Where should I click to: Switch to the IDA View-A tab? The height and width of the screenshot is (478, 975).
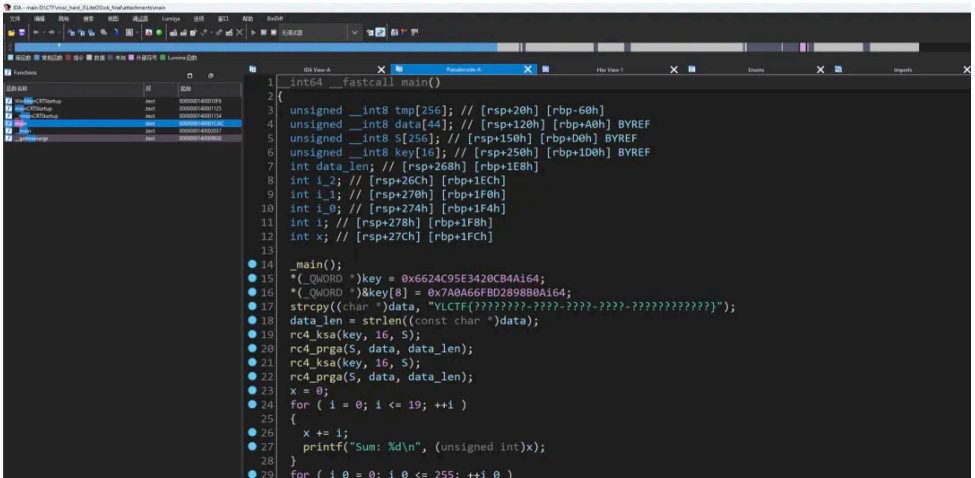tap(317, 70)
